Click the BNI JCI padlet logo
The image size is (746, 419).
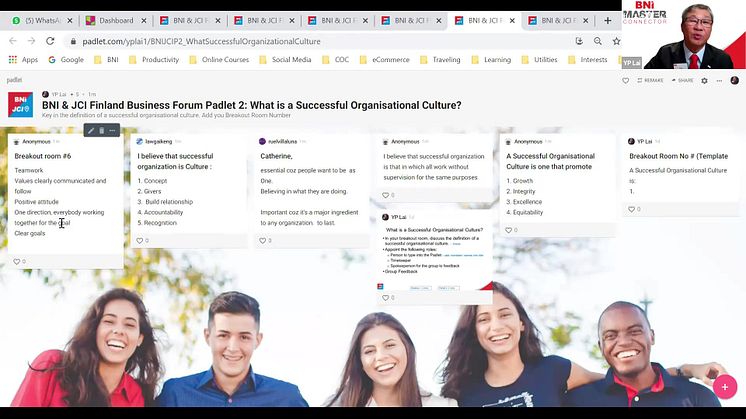point(20,104)
